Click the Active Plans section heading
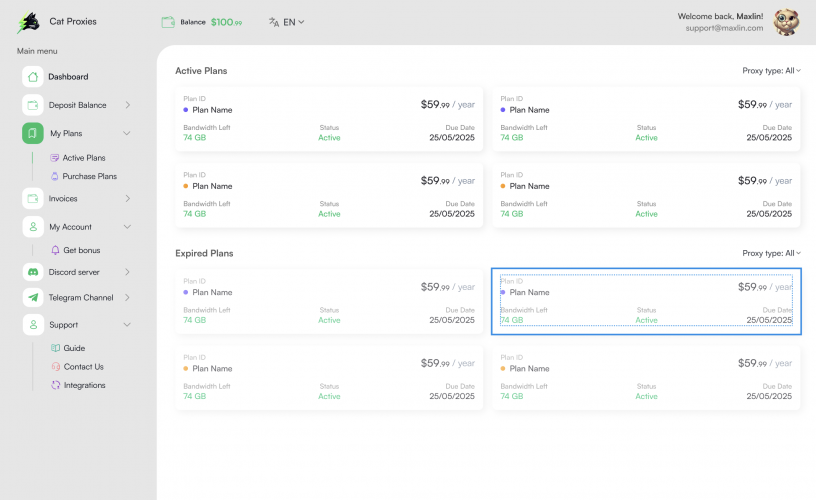 coord(201,71)
